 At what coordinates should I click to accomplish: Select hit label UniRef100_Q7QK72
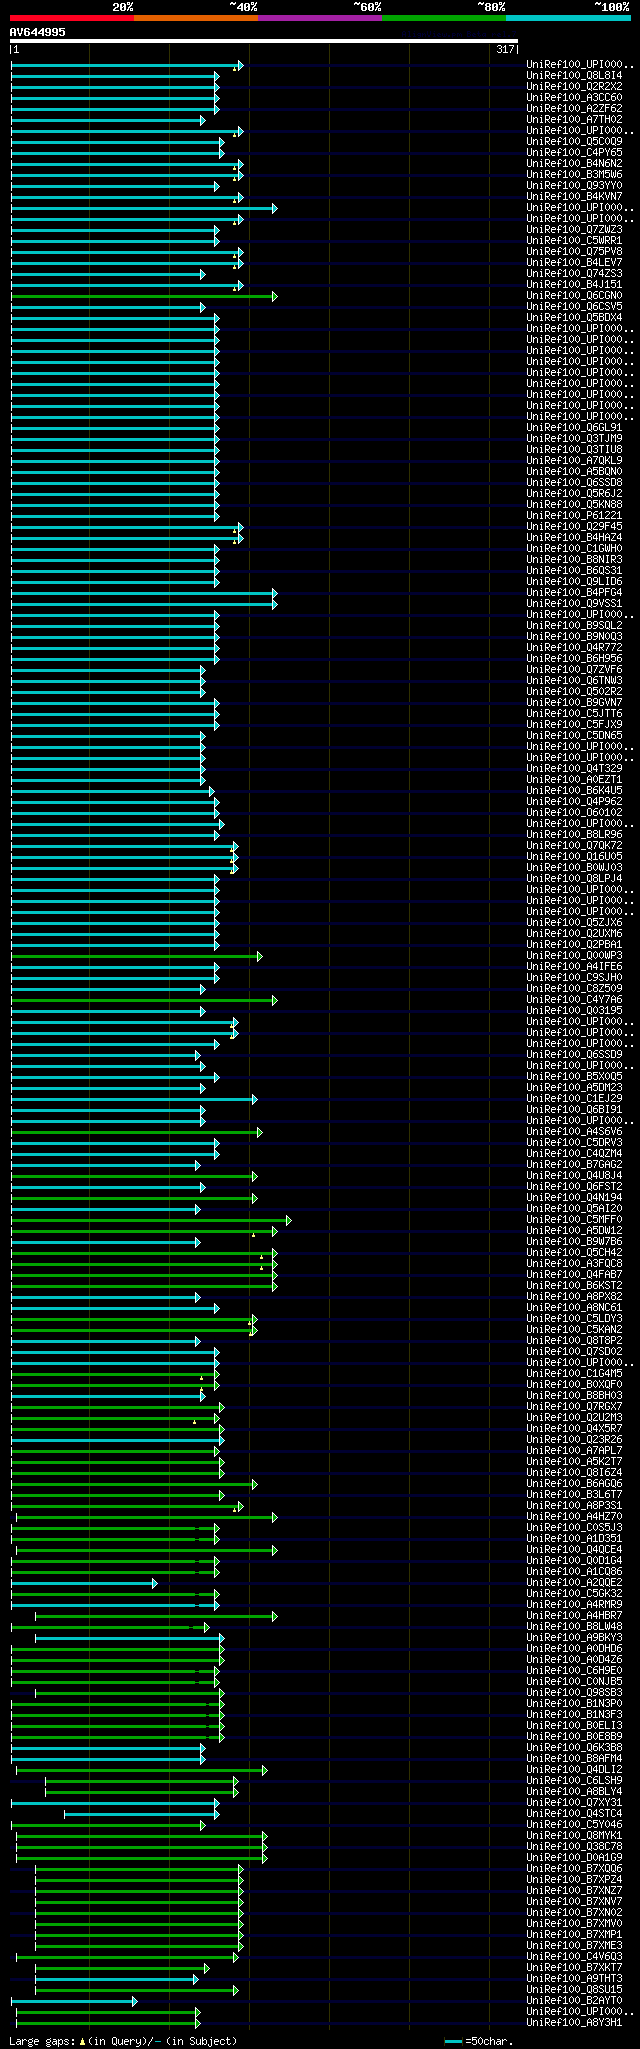coord(574,845)
